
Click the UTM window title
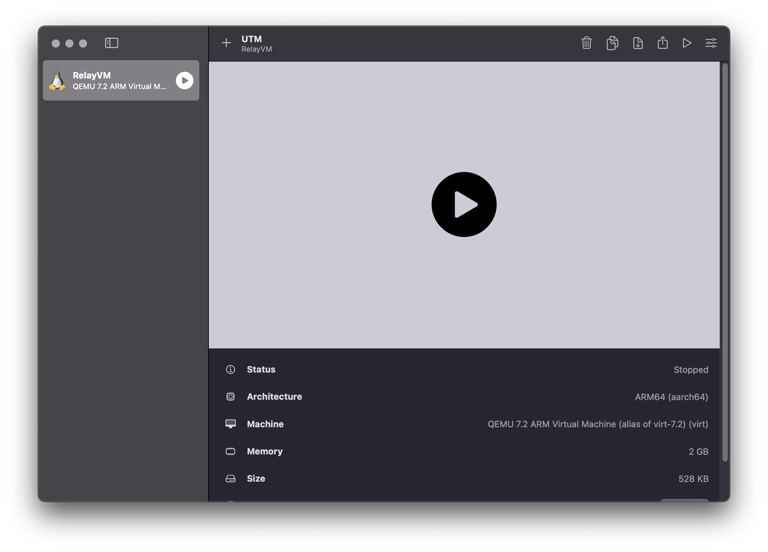pyautogui.click(x=252, y=39)
